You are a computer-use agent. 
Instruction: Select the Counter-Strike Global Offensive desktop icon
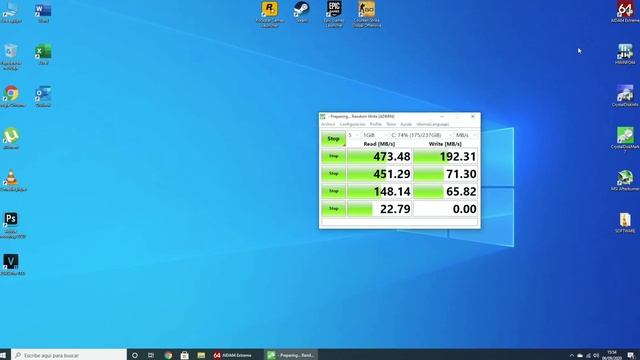[367, 14]
